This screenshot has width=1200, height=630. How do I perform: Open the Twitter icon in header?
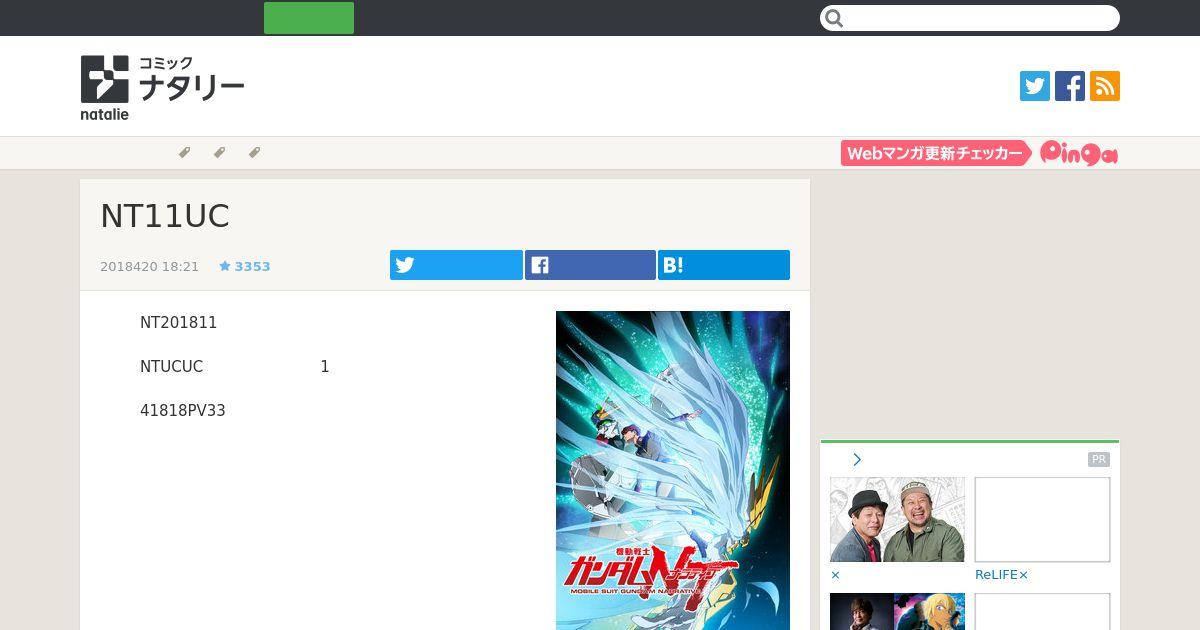point(1035,86)
